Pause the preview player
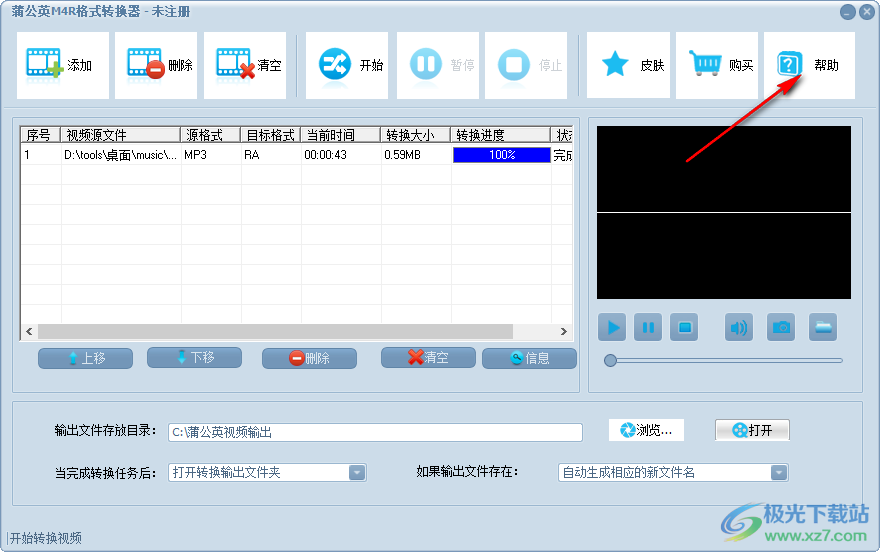This screenshot has width=880, height=552. coord(648,327)
